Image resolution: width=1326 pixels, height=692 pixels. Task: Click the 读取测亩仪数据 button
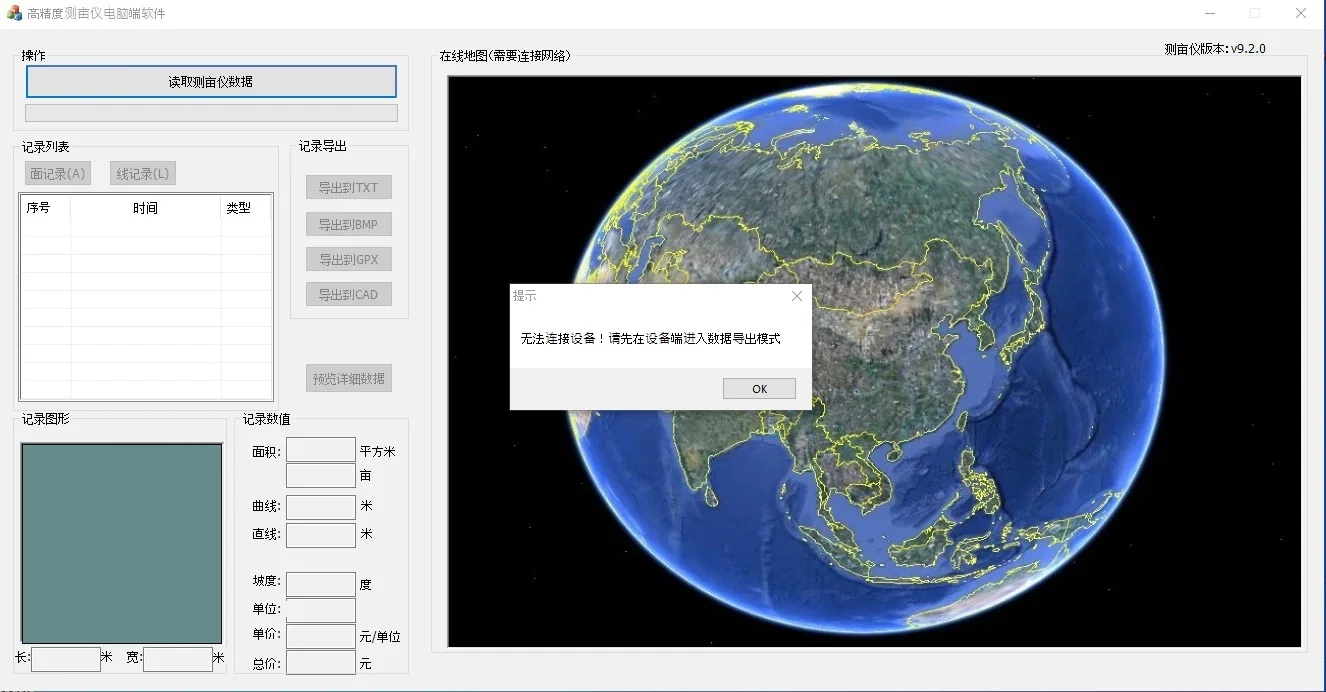click(x=211, y=82)
